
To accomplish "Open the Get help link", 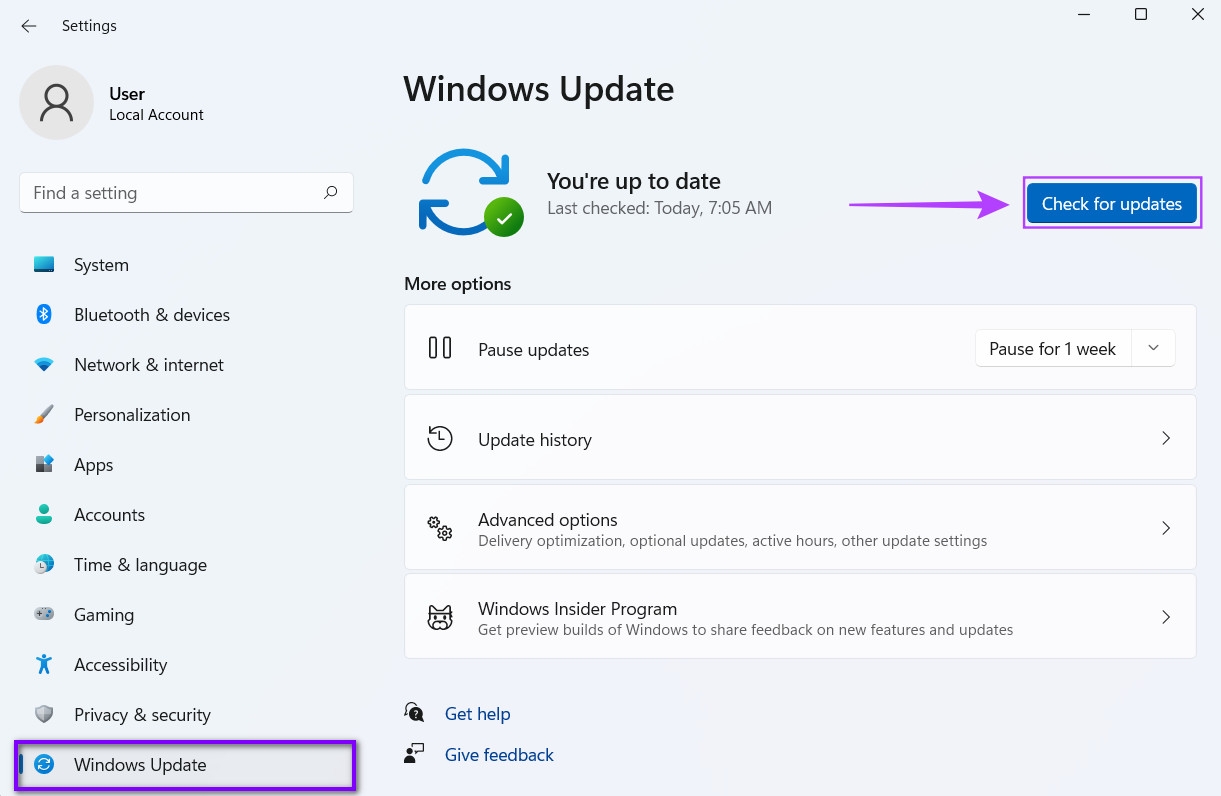I will click(478, 714).
